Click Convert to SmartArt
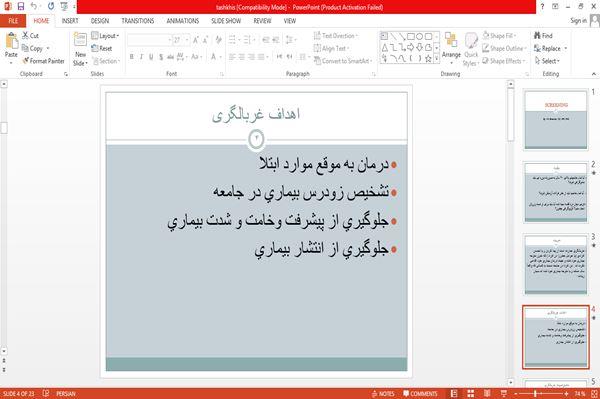The image size is (600, 399). pyautogui.click(x=343, y=61)
